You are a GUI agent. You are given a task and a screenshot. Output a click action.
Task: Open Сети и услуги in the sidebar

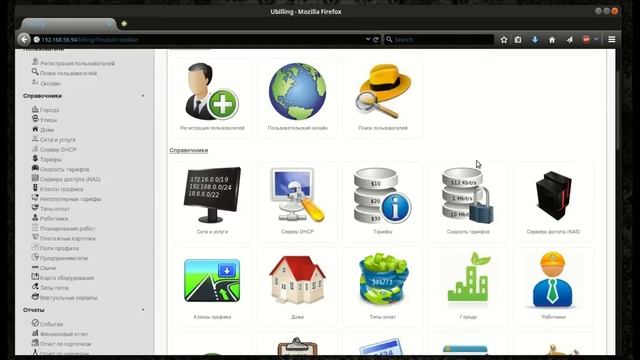pos(58,140)
